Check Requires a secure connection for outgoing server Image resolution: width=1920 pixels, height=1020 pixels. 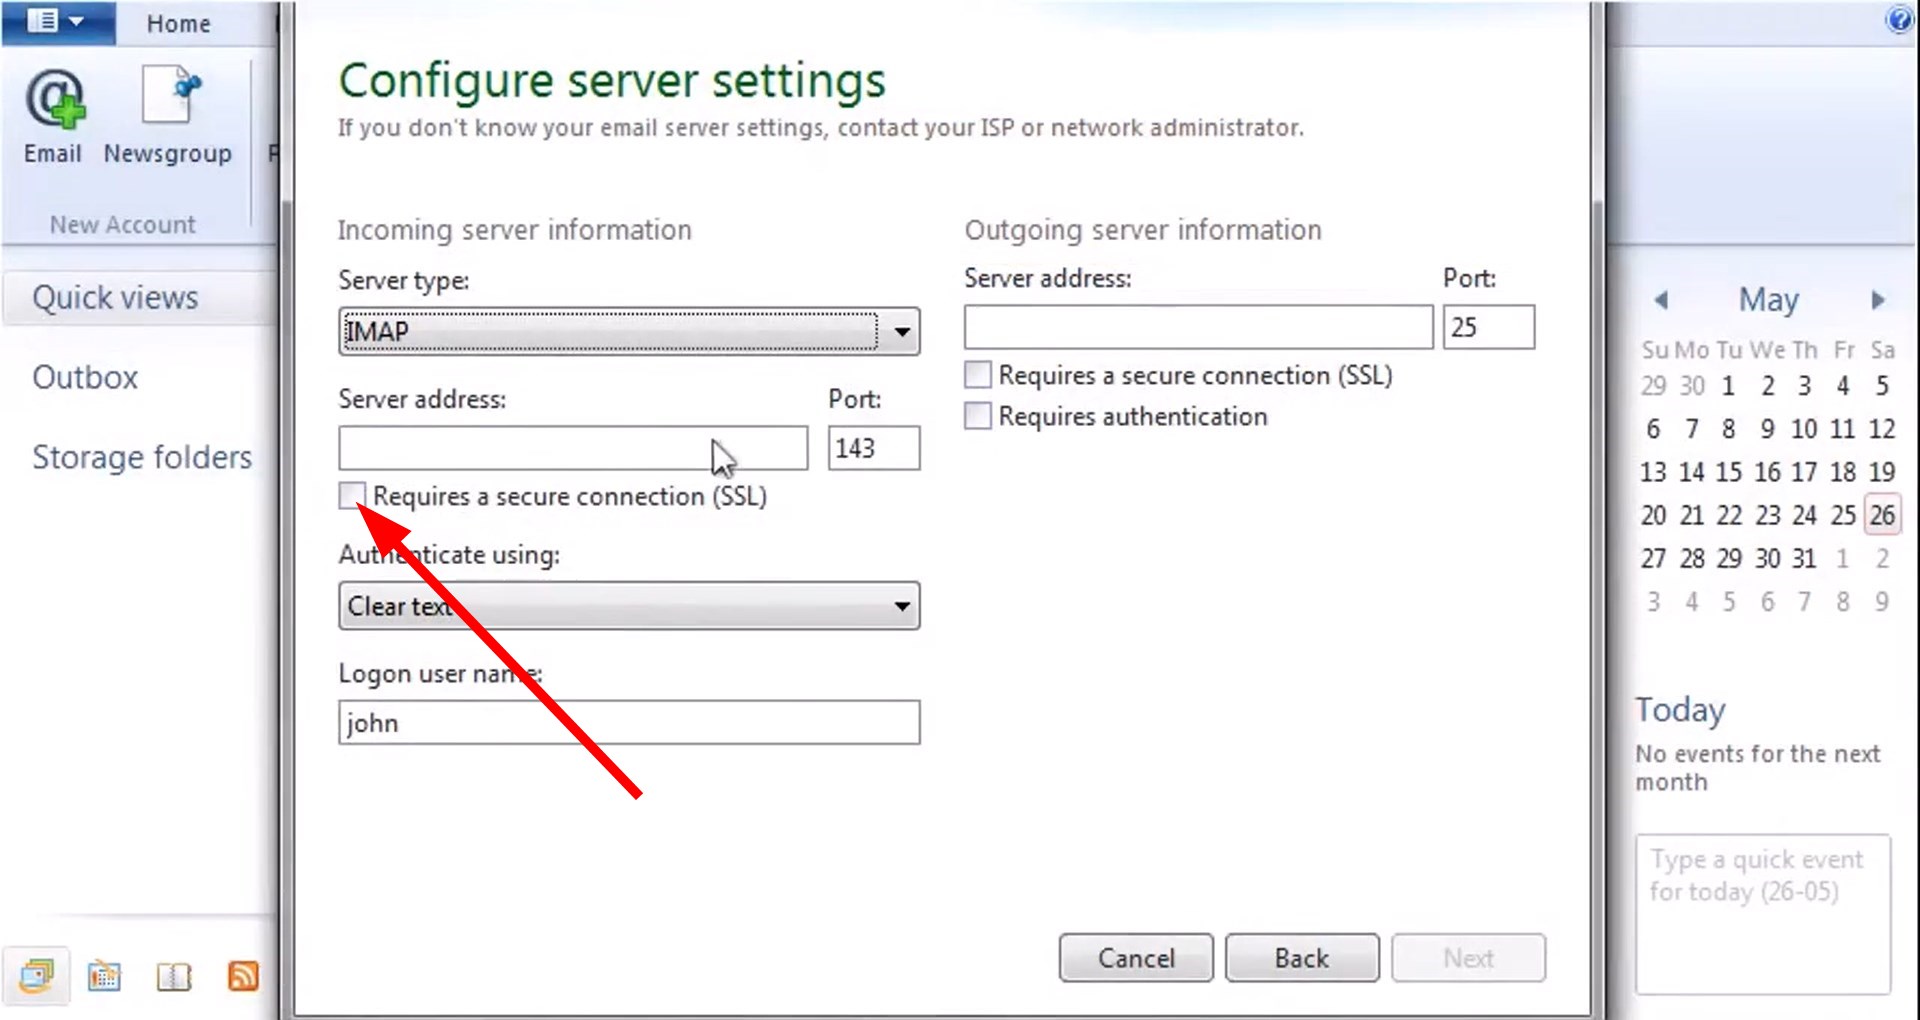click(976, 374)
